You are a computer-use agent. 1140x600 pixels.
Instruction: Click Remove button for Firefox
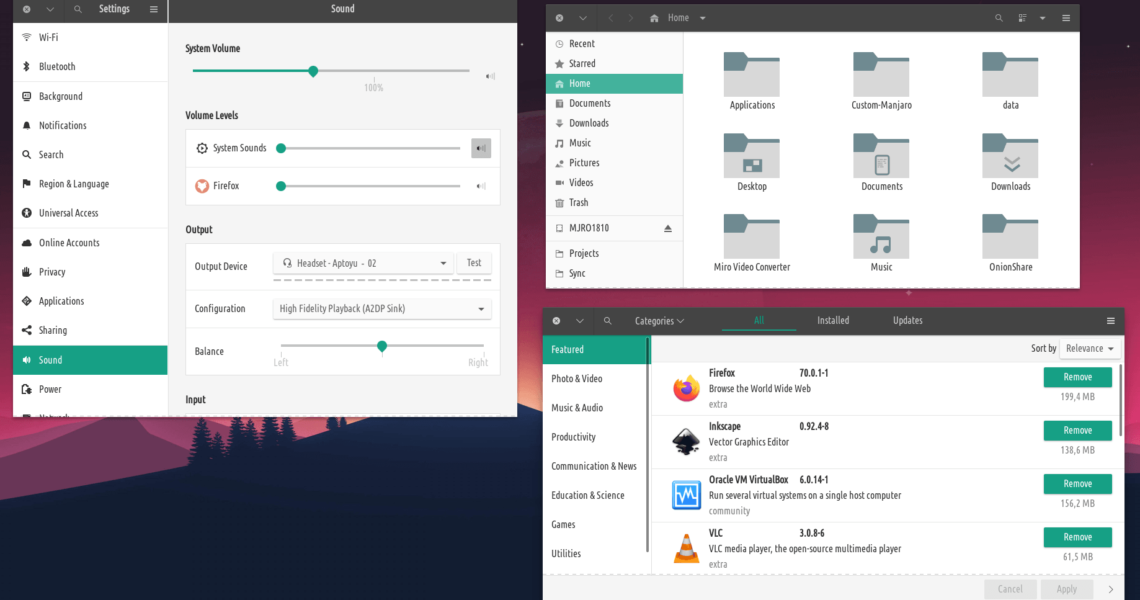click(x=1077, y=377)
